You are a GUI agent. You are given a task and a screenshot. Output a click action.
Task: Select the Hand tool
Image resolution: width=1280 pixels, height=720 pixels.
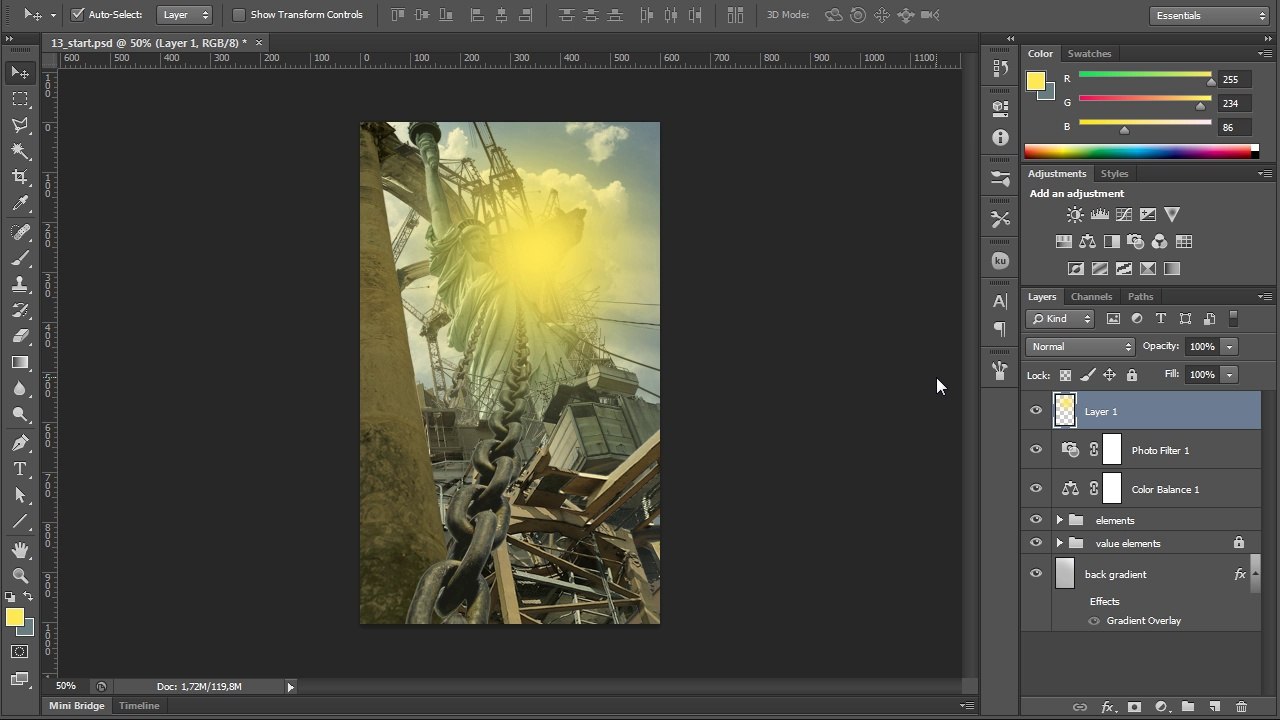20,550
